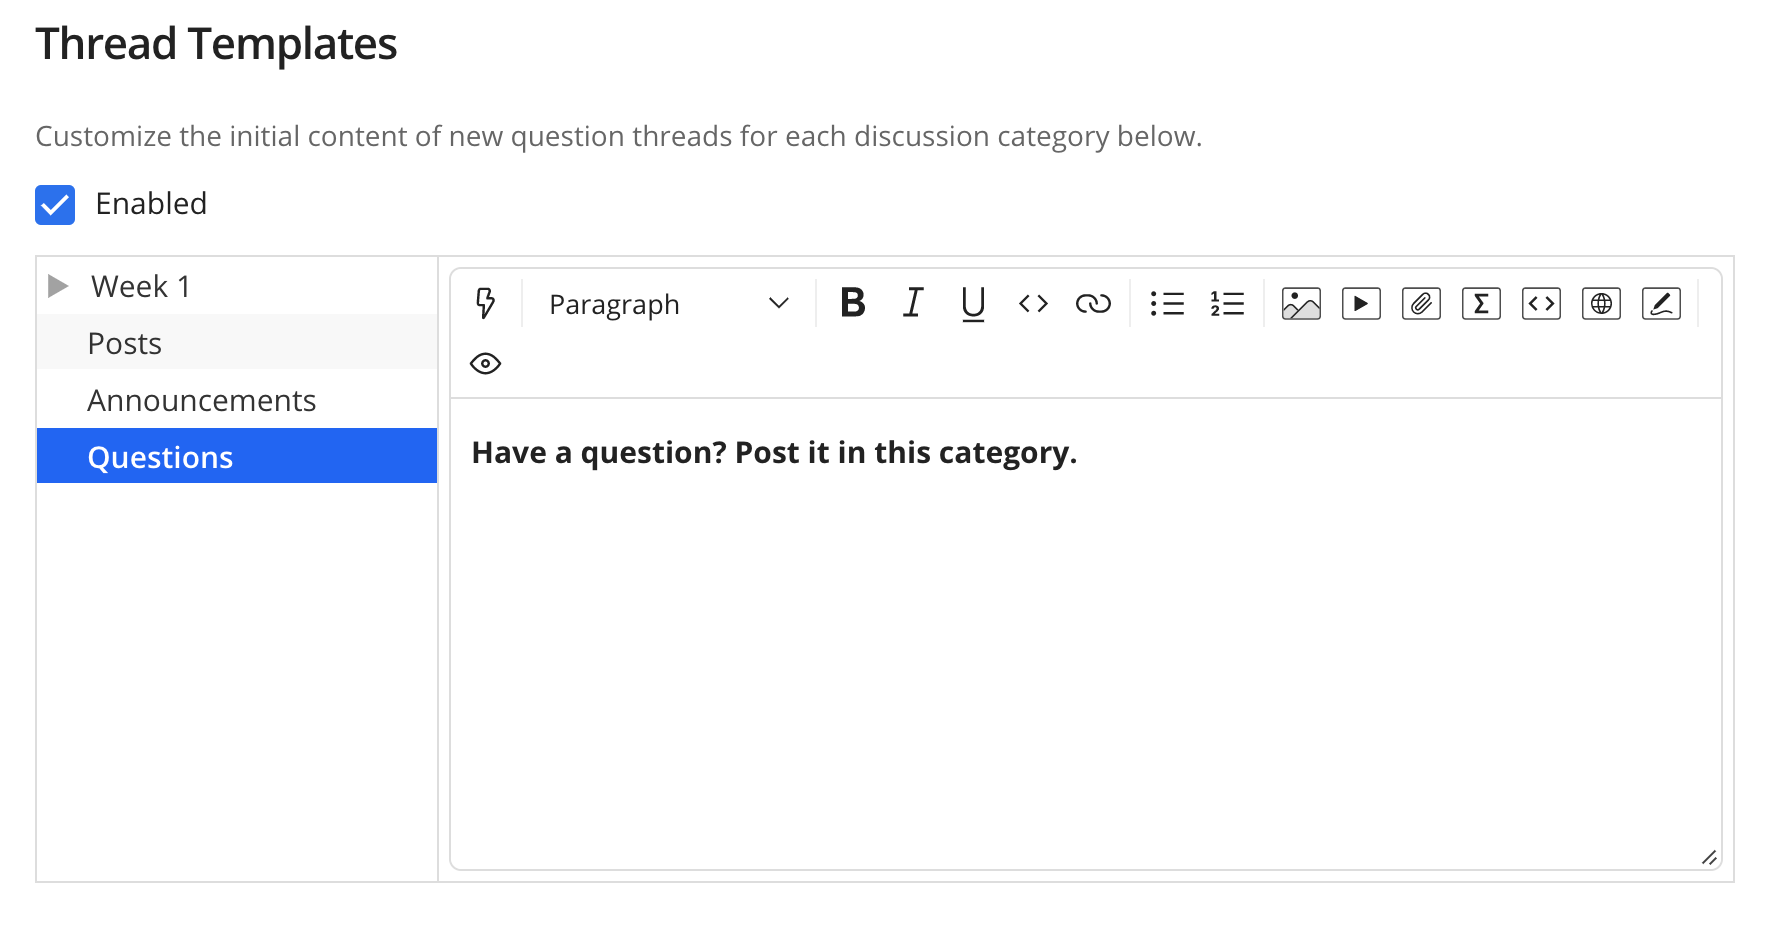The width and height of the screenshot is (1766, 930).
Task: Expand the Week 1 category
Action: coord(59,286)
